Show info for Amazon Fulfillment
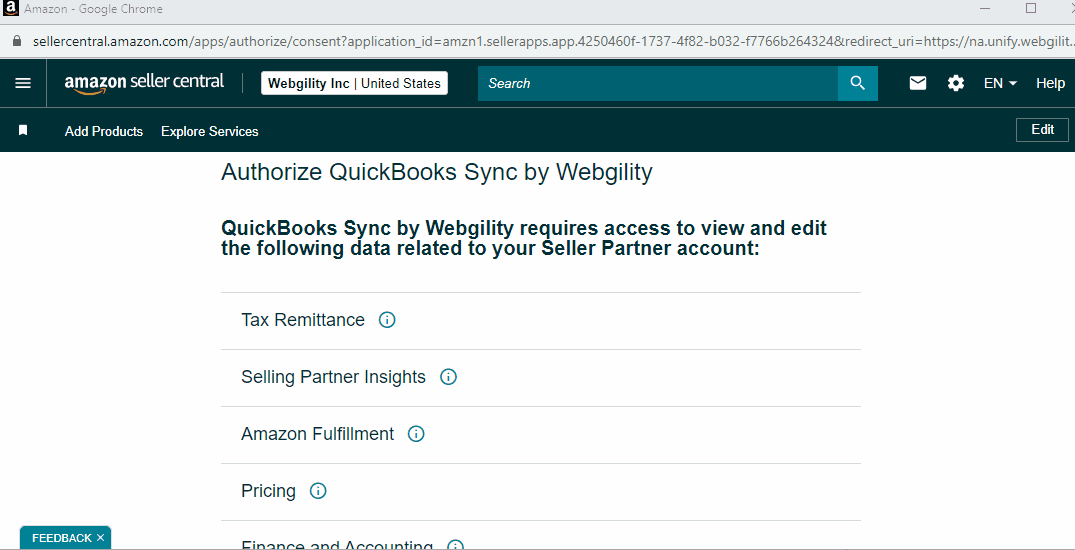 click(416, 434)
